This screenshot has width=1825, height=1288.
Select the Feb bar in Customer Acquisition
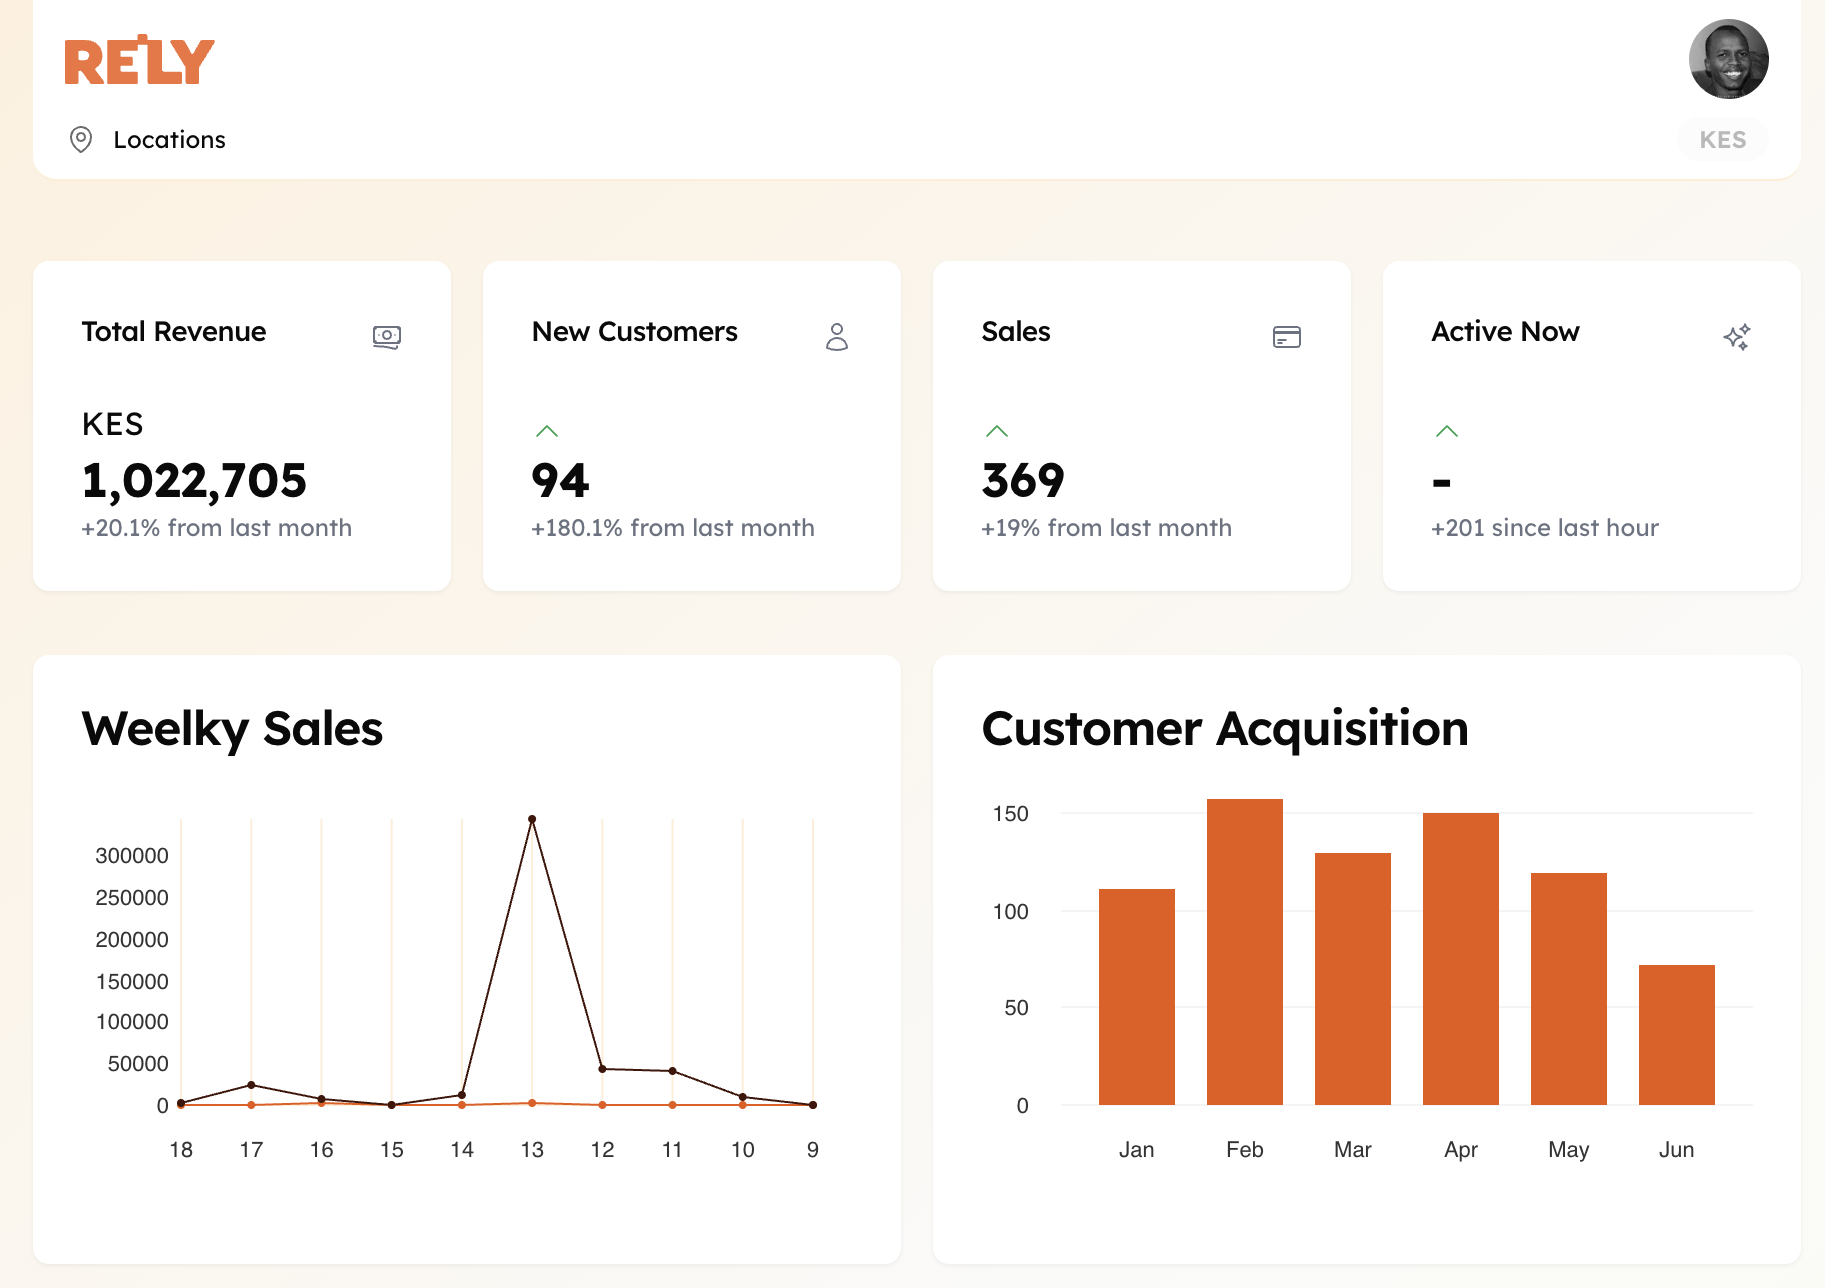(1244, 950)
